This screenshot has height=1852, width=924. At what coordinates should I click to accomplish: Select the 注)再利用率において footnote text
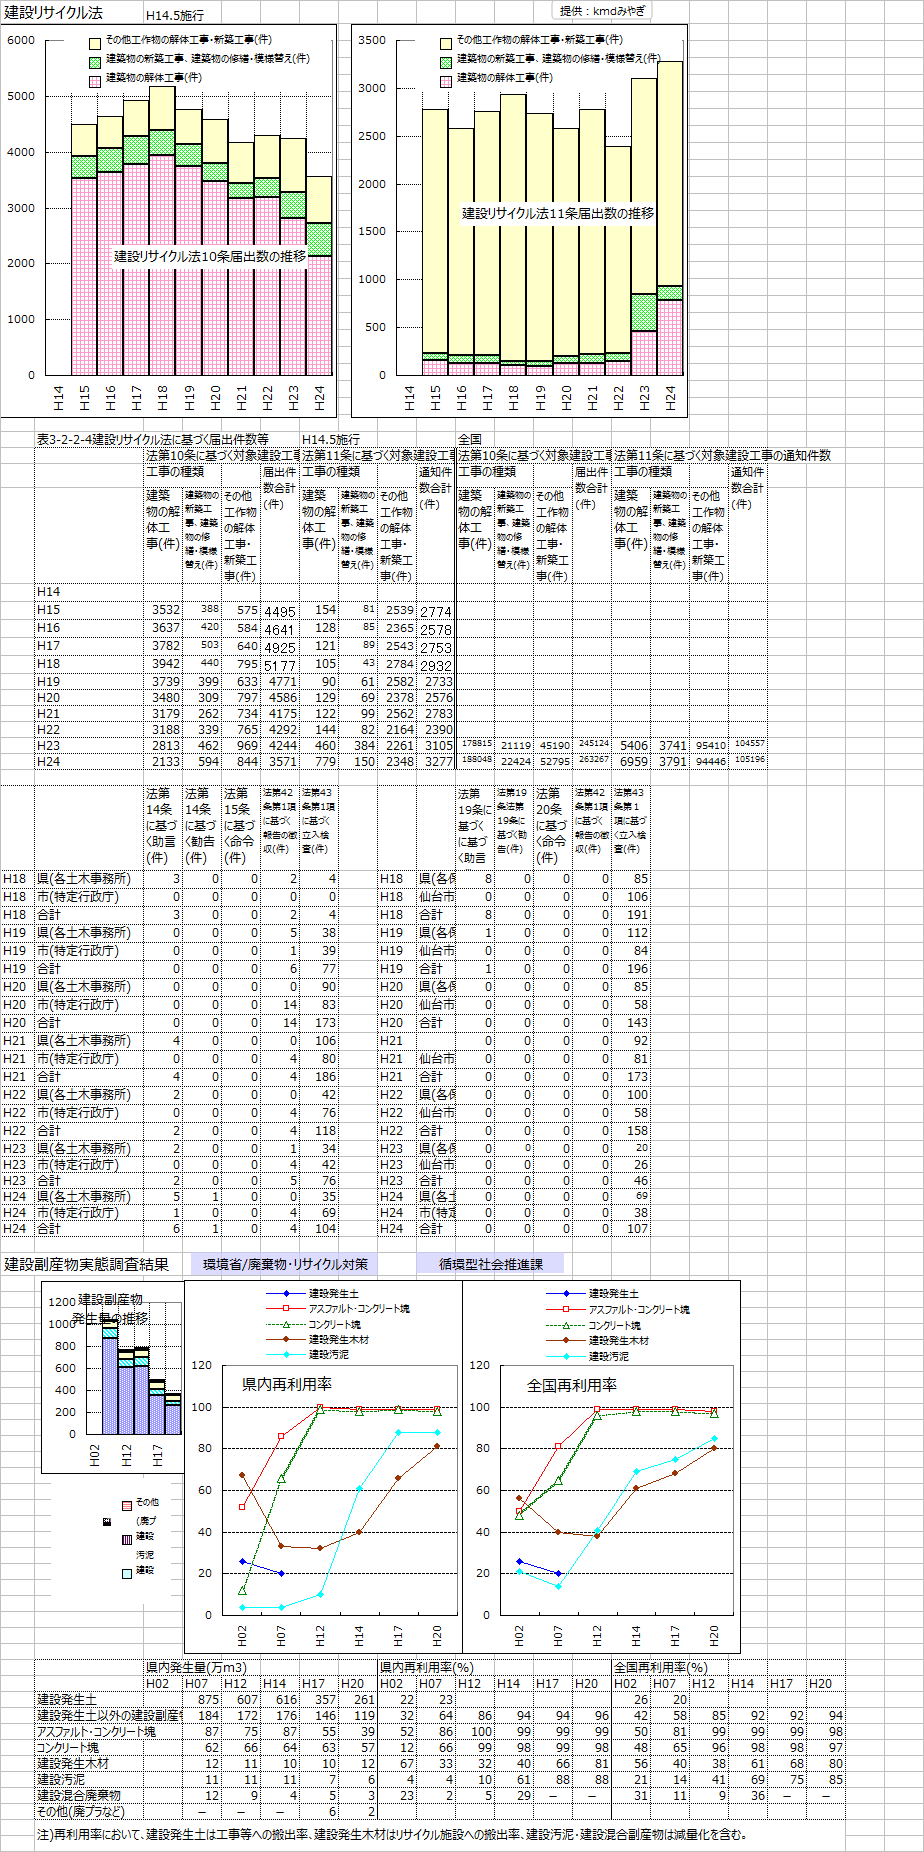coord(392,1834)
